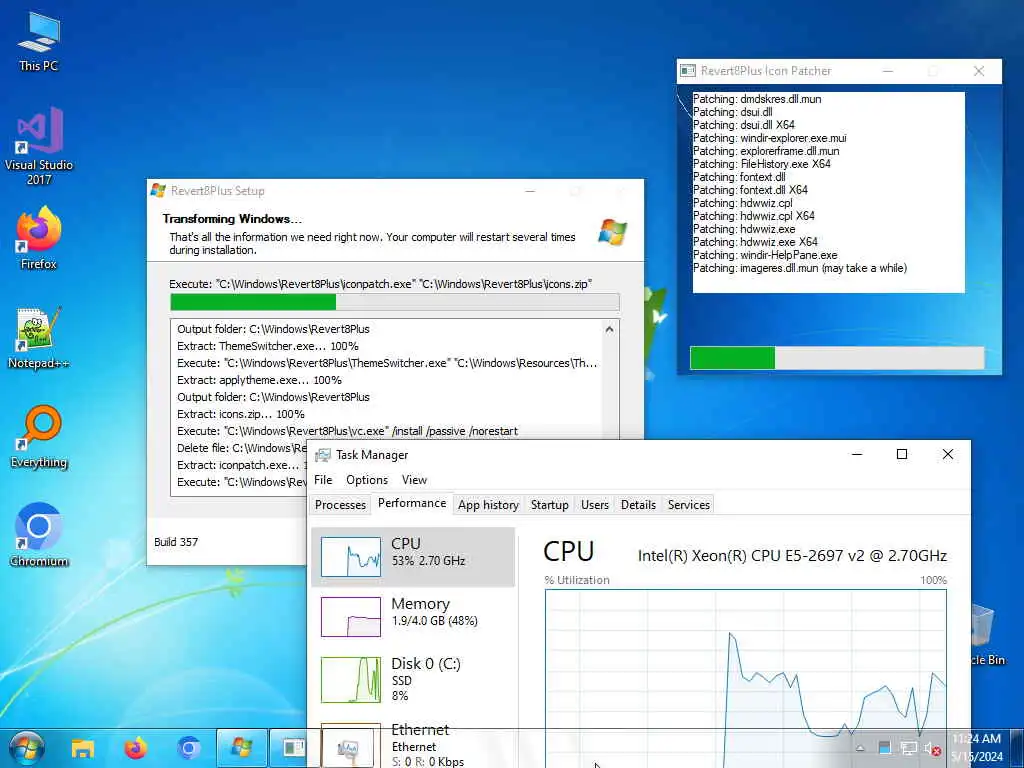Viewport: 1024px width, 768px height.
Task: Switch to the Details tab
Action: tap(638, 505)
